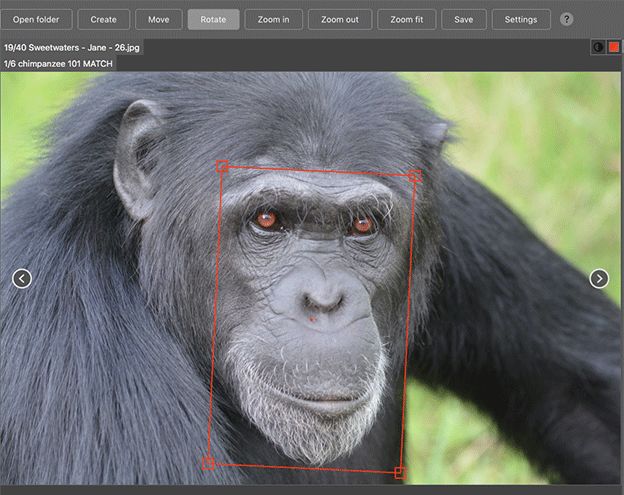This screenshot has width=624, height=495.
Task: Open the Settings panel
Action: click(x=521, y=19)
